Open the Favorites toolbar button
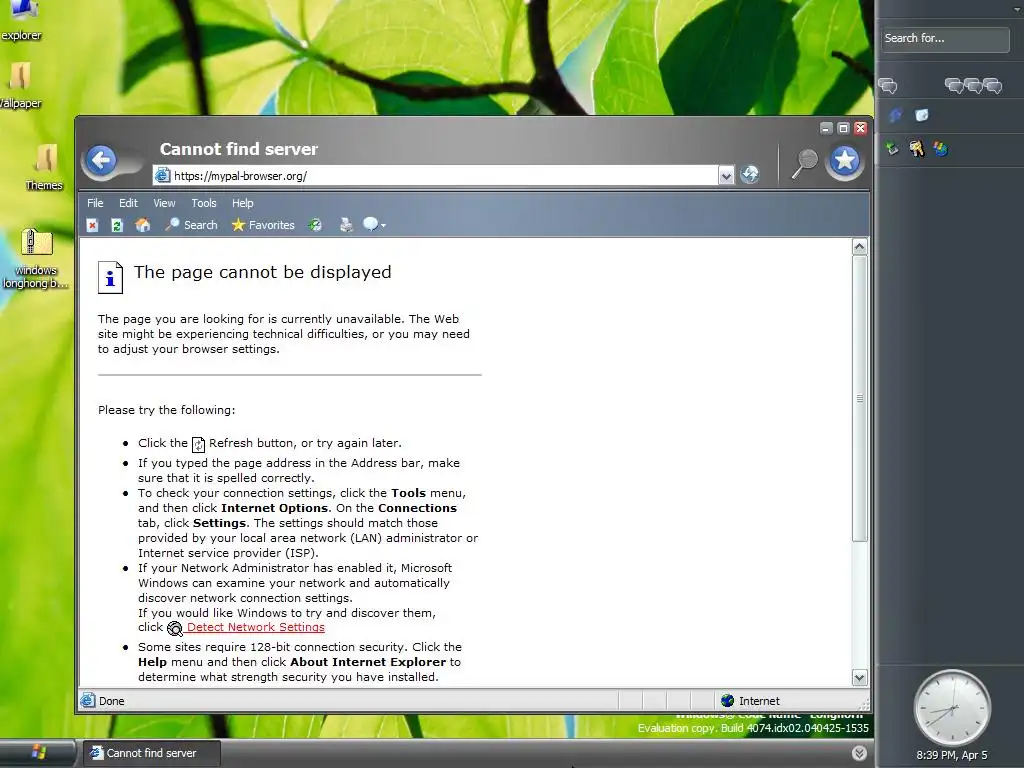Viewport: 1024px width, 768px height. tap(263, 225)
